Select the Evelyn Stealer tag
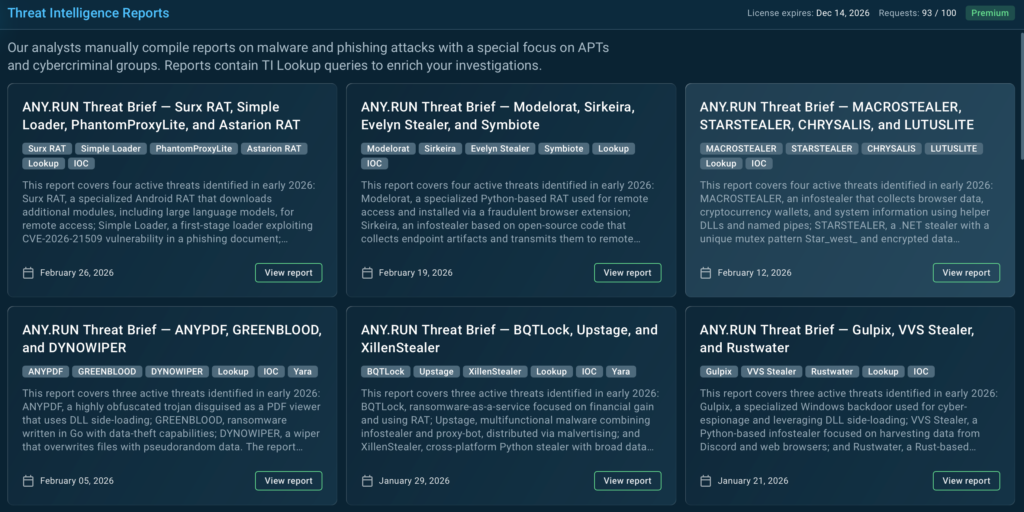 point(499,149)
